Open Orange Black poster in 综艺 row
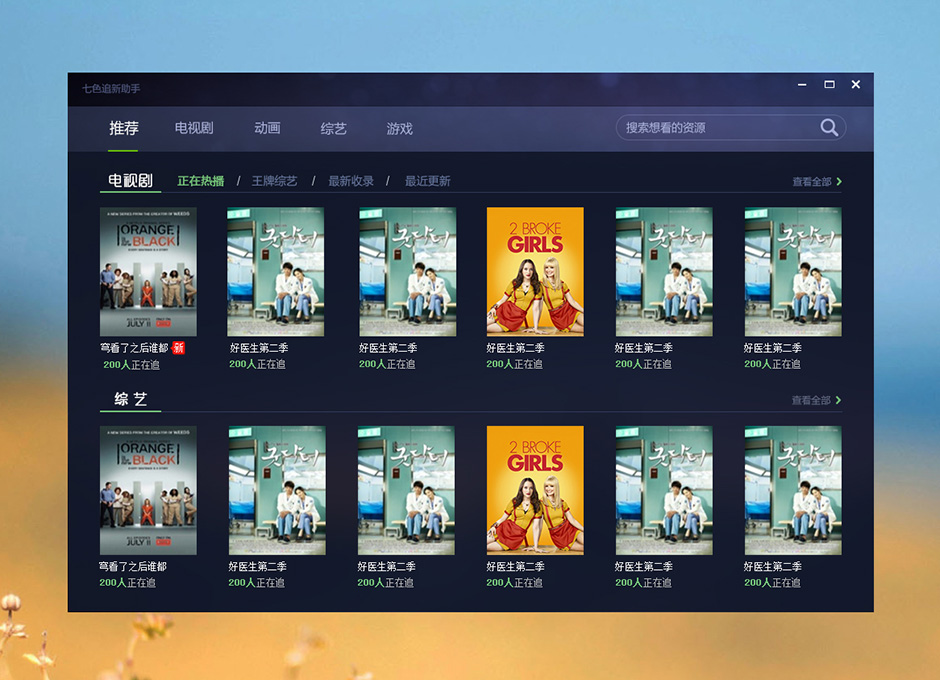Viewport: 940px width, 680px height. click(148, 491)
